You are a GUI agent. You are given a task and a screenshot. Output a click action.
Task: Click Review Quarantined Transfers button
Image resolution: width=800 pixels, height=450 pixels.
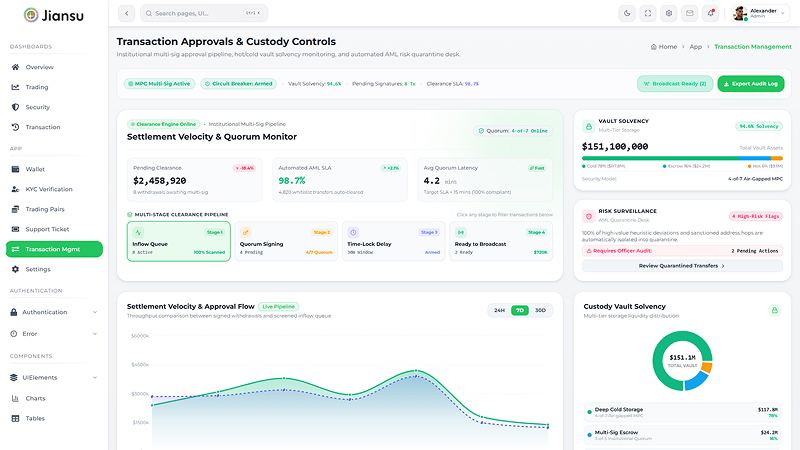682,266
